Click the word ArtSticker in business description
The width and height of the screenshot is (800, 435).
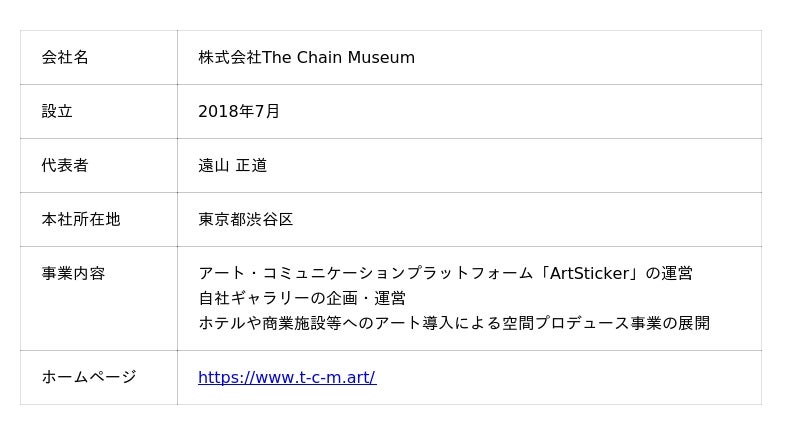(589, 273)
